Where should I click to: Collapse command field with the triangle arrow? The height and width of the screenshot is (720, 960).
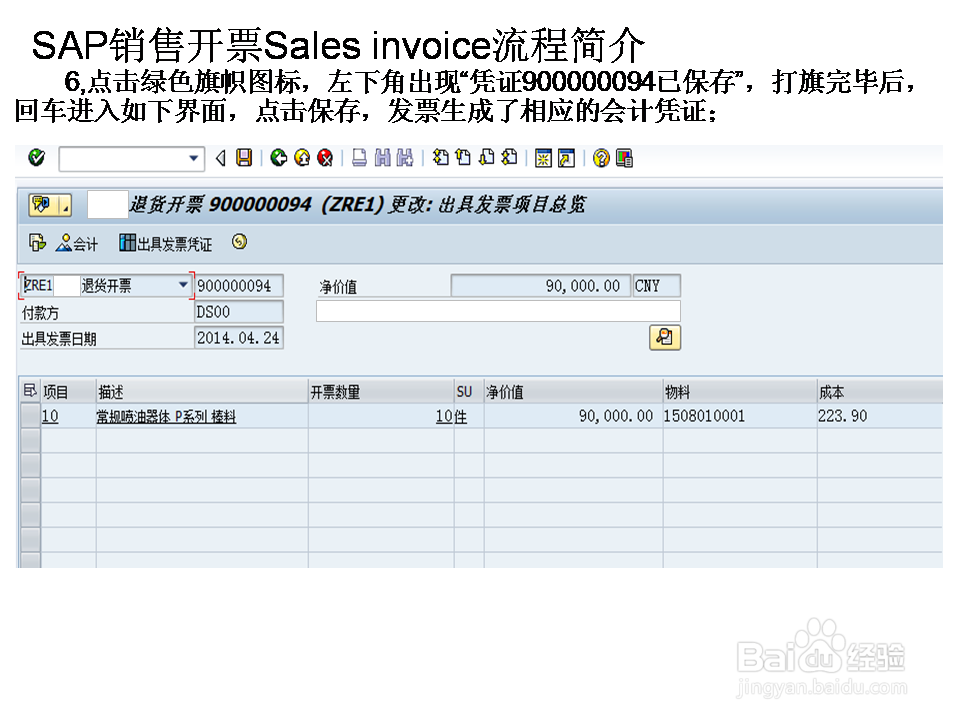pos(220,159)
